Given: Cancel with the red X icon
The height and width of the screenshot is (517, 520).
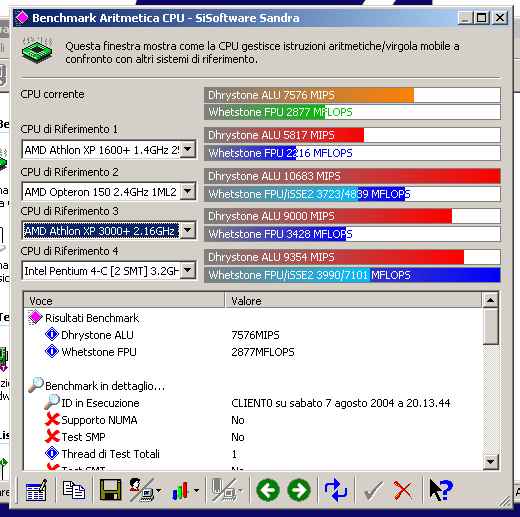Looking at the screenshot, I should click(x=403, y=490).
